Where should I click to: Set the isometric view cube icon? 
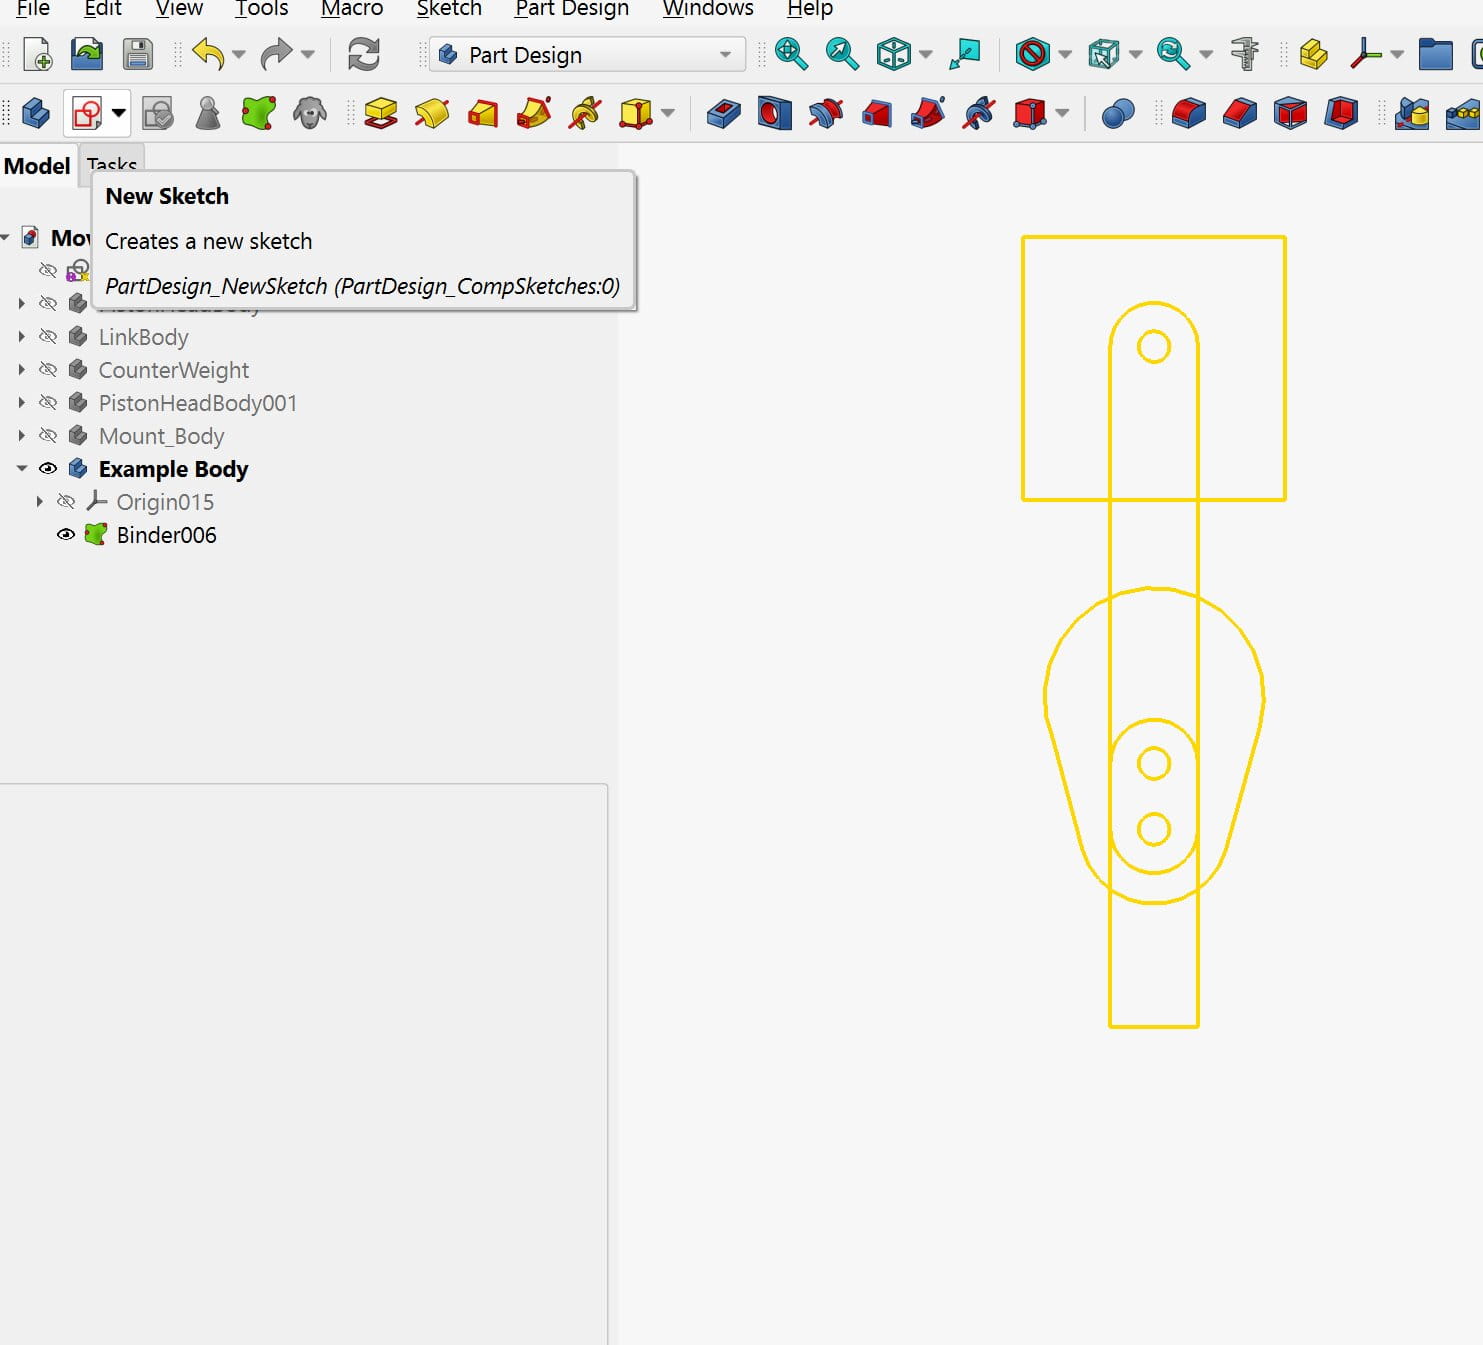coord(893,54)
